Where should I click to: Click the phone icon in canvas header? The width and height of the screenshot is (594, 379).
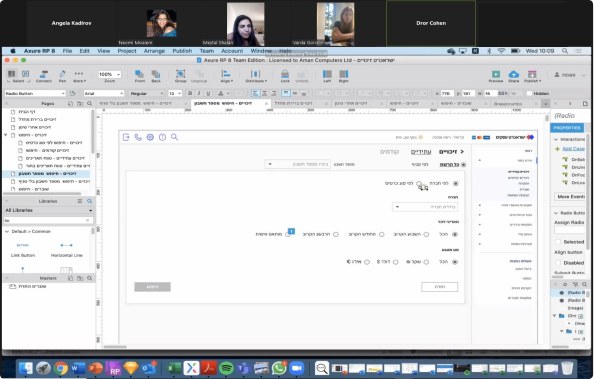[138, 137]
